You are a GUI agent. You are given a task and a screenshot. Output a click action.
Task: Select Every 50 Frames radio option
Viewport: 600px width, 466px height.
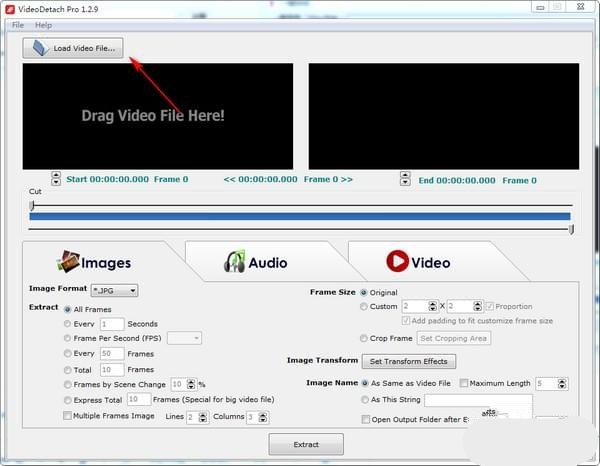pos(67,354)
